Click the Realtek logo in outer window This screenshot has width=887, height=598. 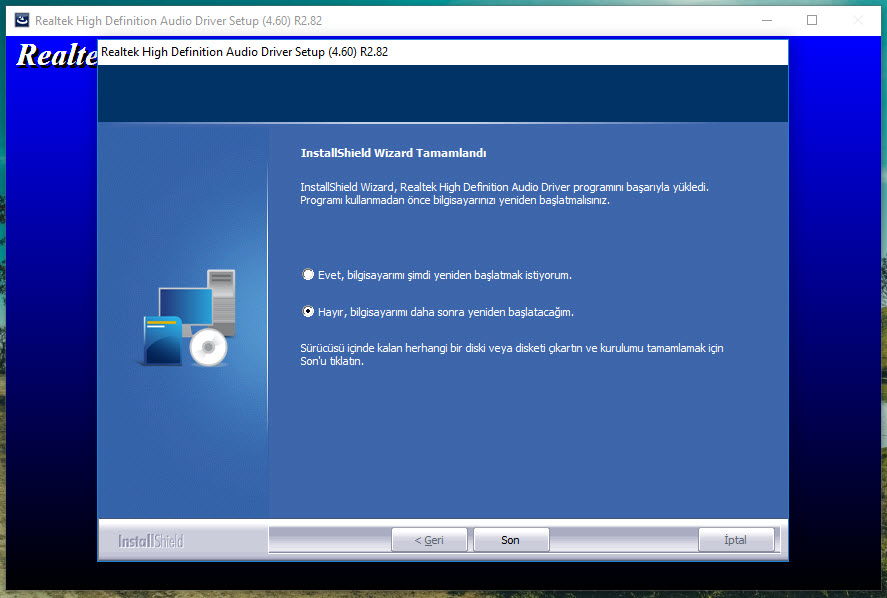[57, 55]
